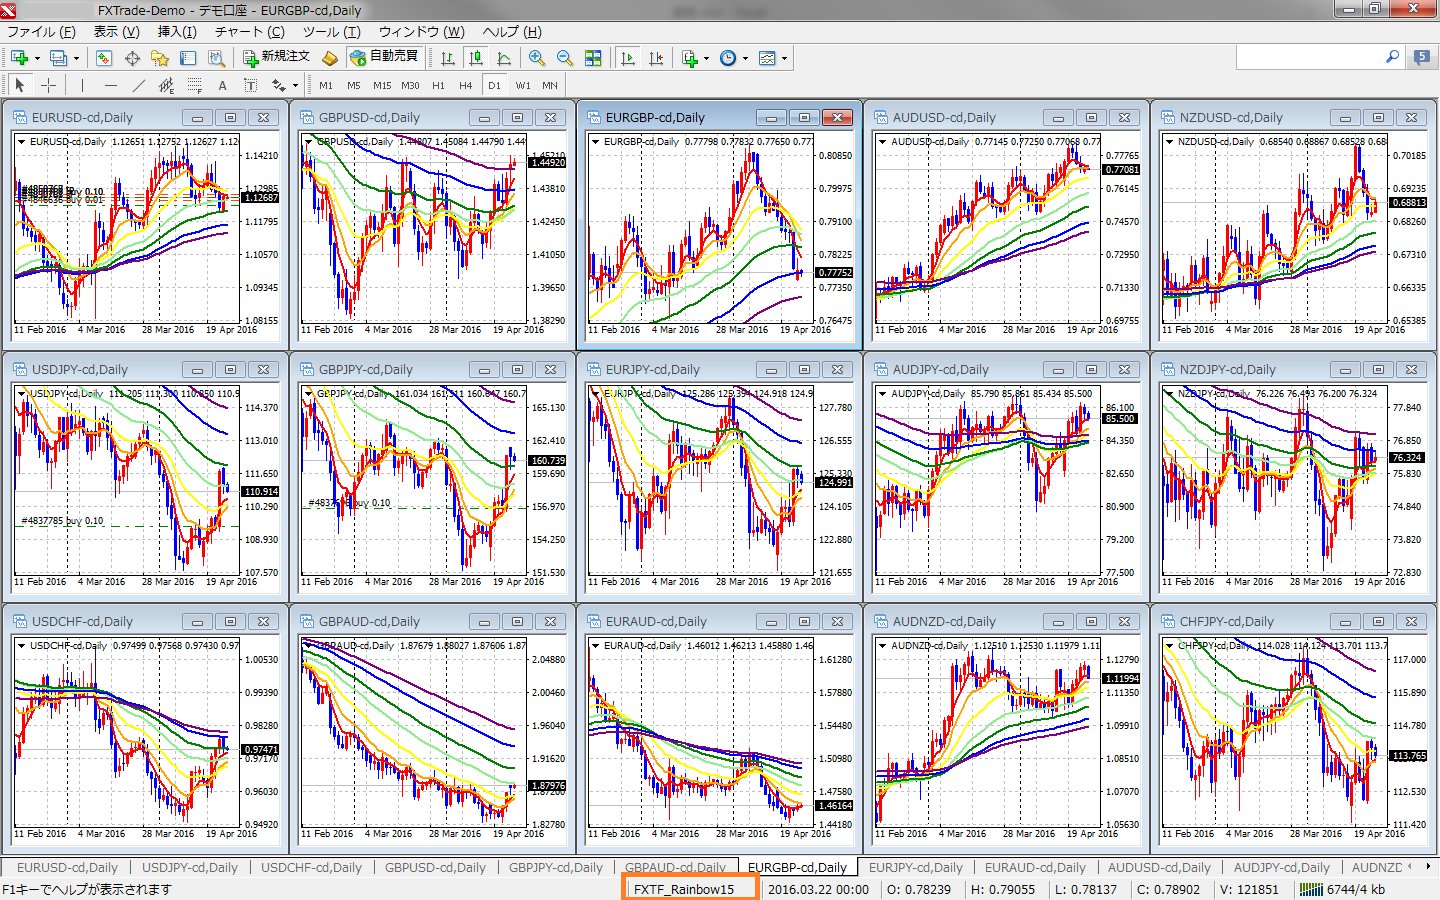The image size is (1440, 900).
Task: Select the M30 timeframe button
Action: click(x=410, y=85)
